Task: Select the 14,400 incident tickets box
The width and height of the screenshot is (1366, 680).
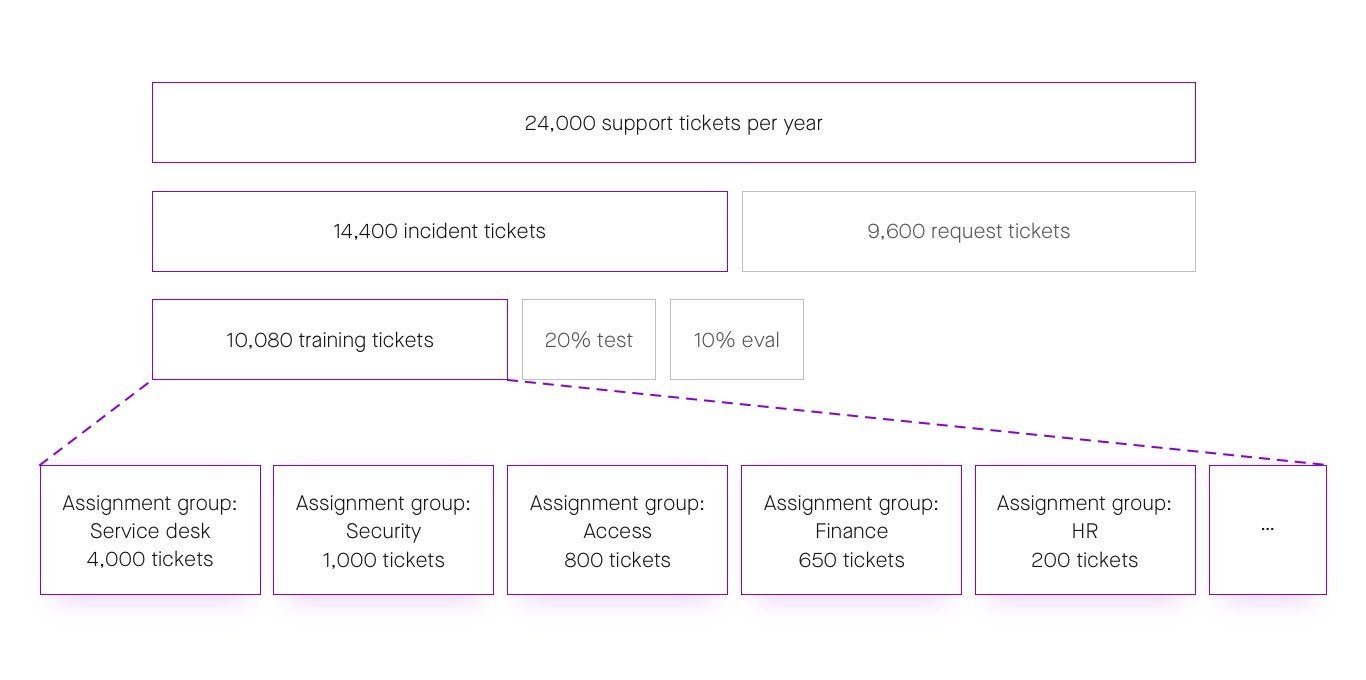Action: [439, 231]
